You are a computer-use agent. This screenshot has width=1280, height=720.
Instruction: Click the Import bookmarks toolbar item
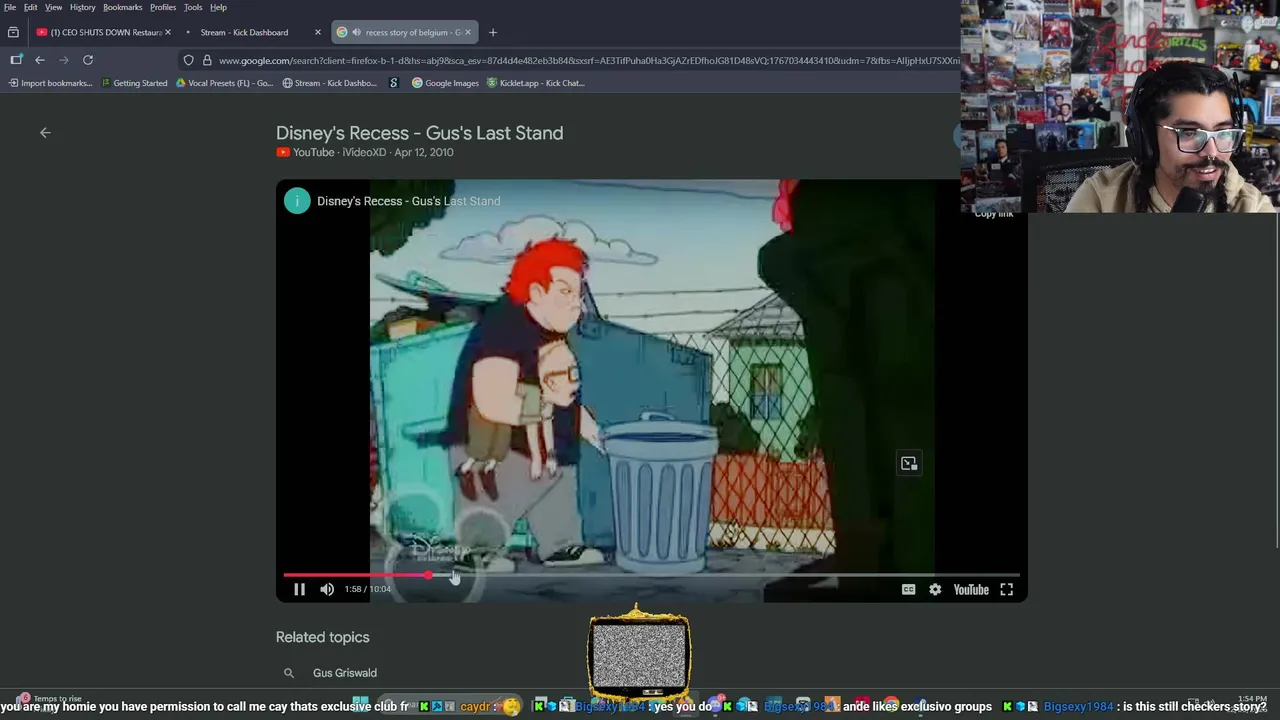50,83
